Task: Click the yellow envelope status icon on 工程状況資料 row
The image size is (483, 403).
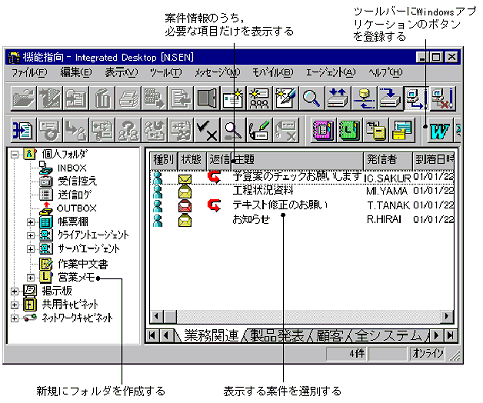Action: (x=185, y=191)
